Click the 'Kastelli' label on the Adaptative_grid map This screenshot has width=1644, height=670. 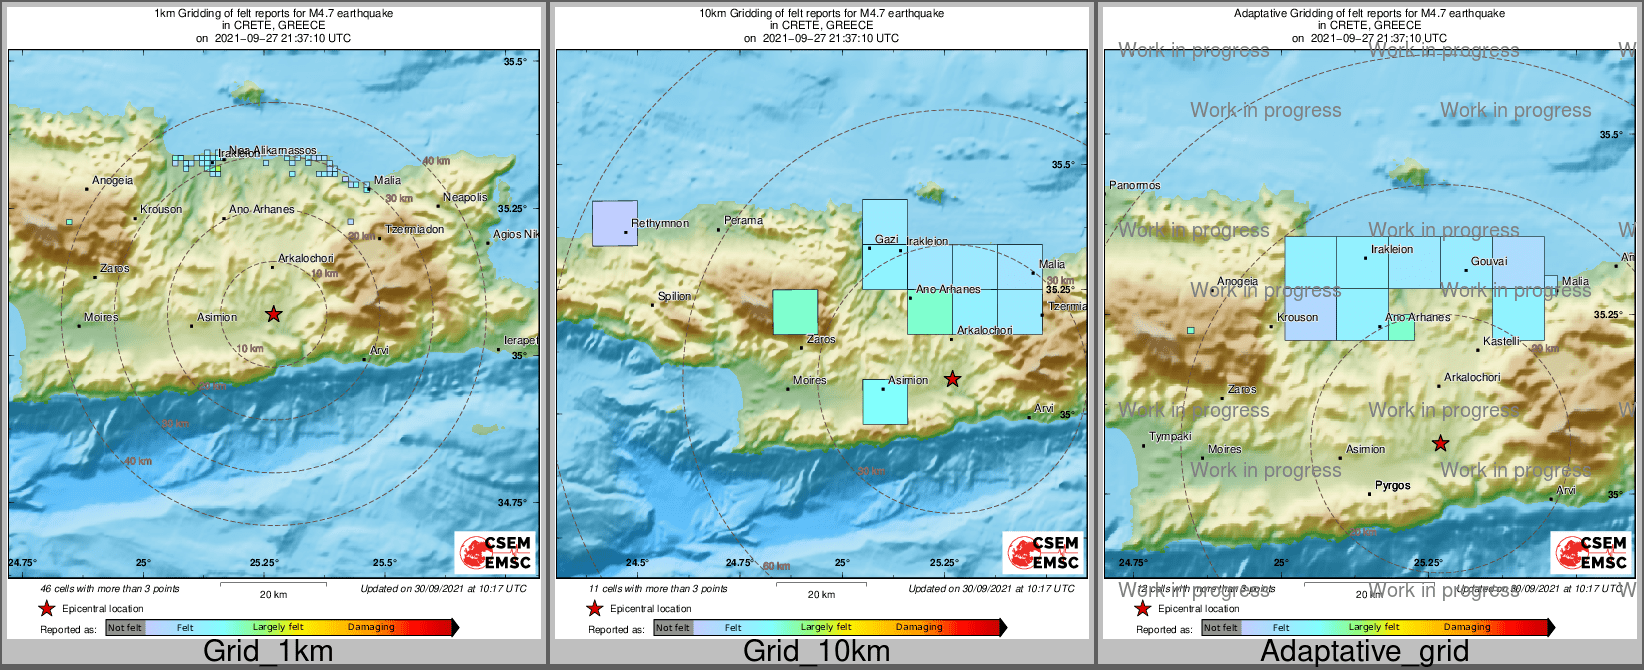click(1502, 342)
